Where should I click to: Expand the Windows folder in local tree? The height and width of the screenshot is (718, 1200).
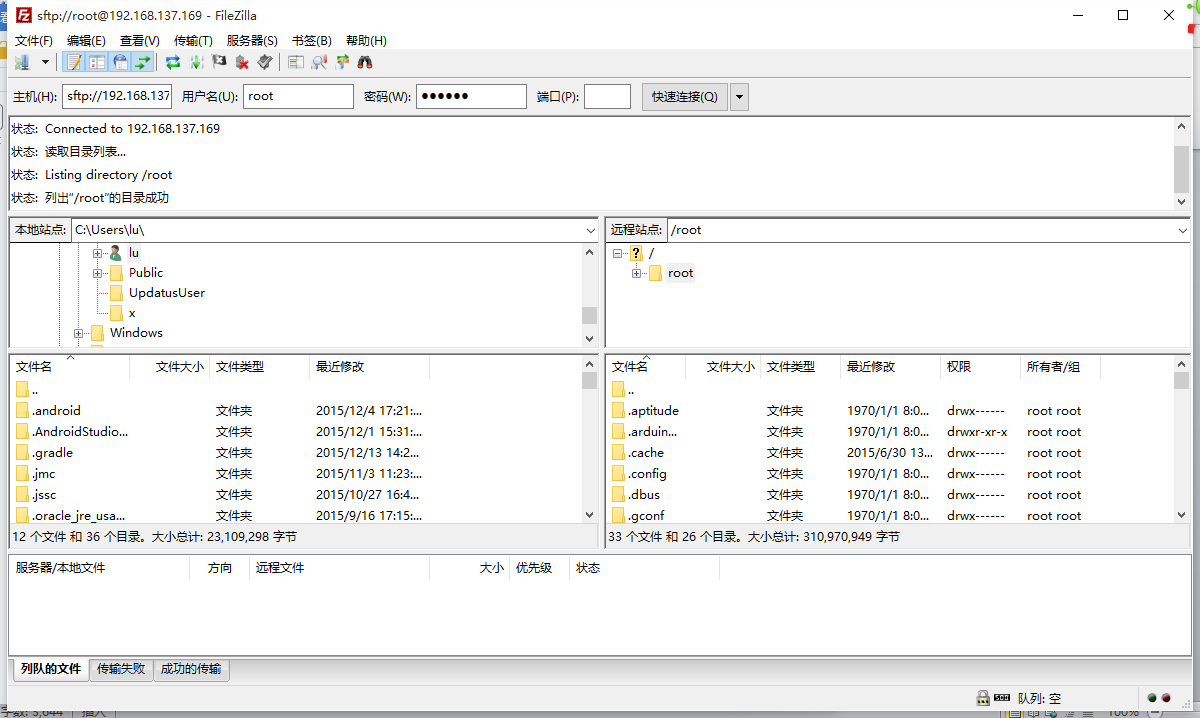click(x=79, y=333)
